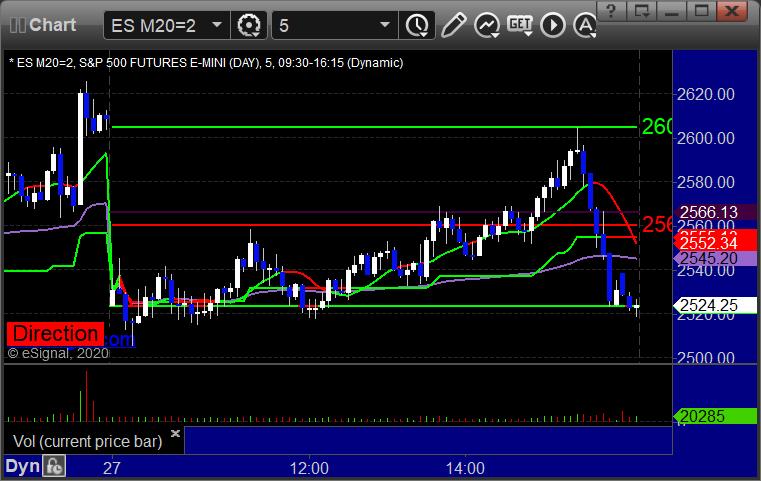761x481 pixels.
Task: Open the symbol settings gear menu
Action: (x=249, y=25)
